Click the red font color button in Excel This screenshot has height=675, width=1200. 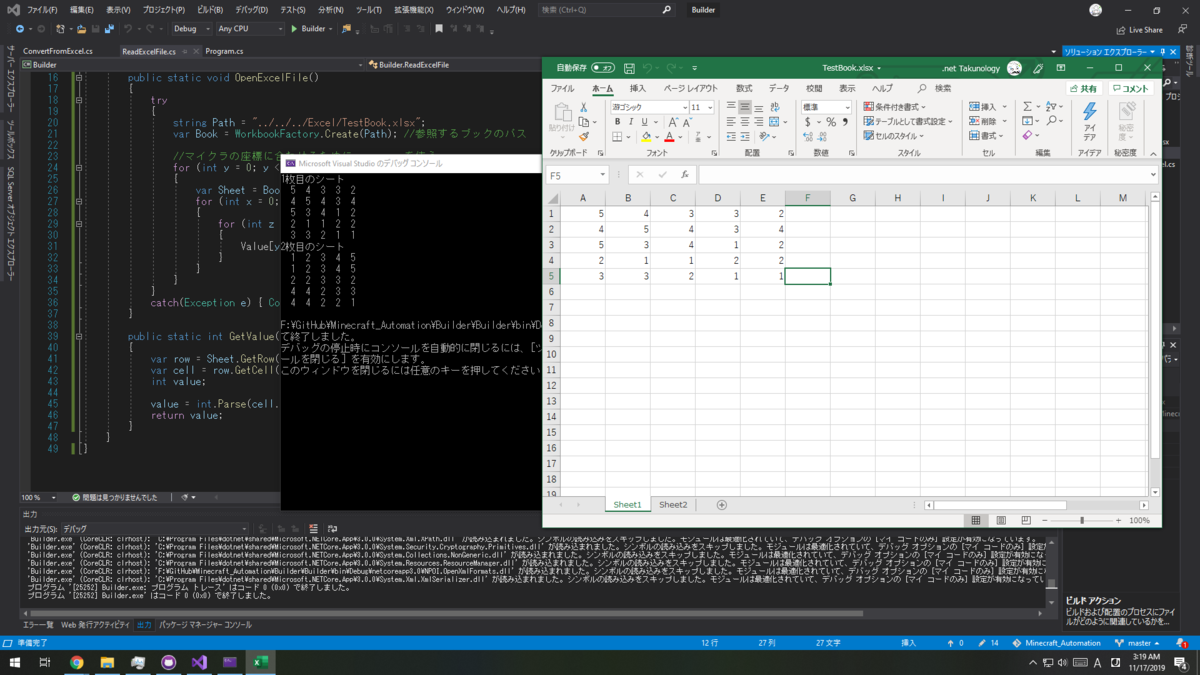coord(670,137)
